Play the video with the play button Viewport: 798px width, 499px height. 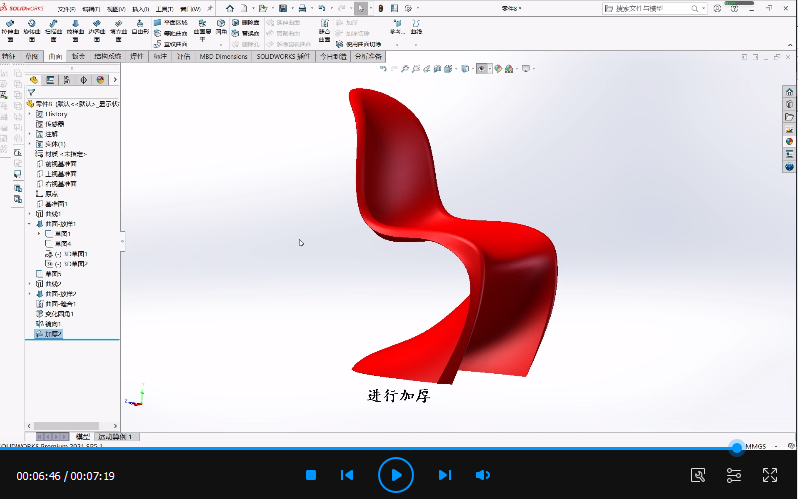click(396, 475)
